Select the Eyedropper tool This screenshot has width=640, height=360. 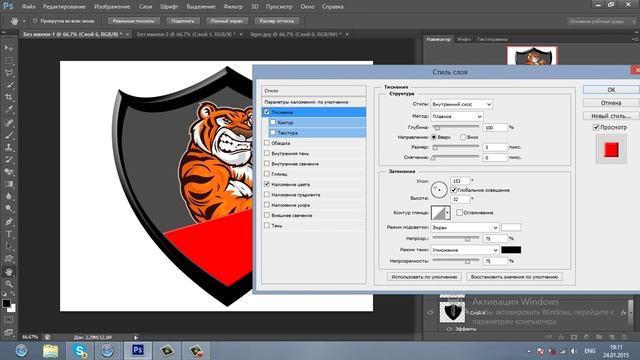(9, 110)
